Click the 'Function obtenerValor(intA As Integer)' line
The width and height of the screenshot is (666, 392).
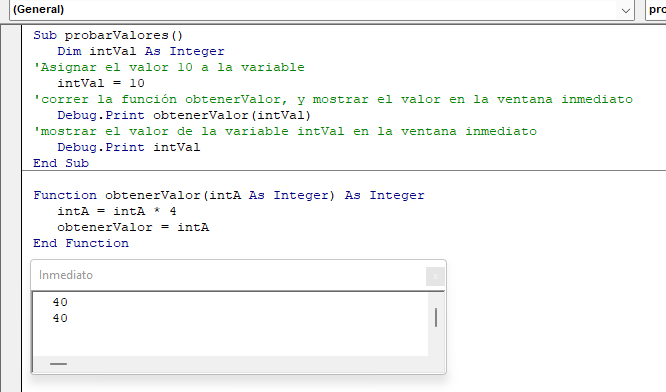(x=229, y=195)
